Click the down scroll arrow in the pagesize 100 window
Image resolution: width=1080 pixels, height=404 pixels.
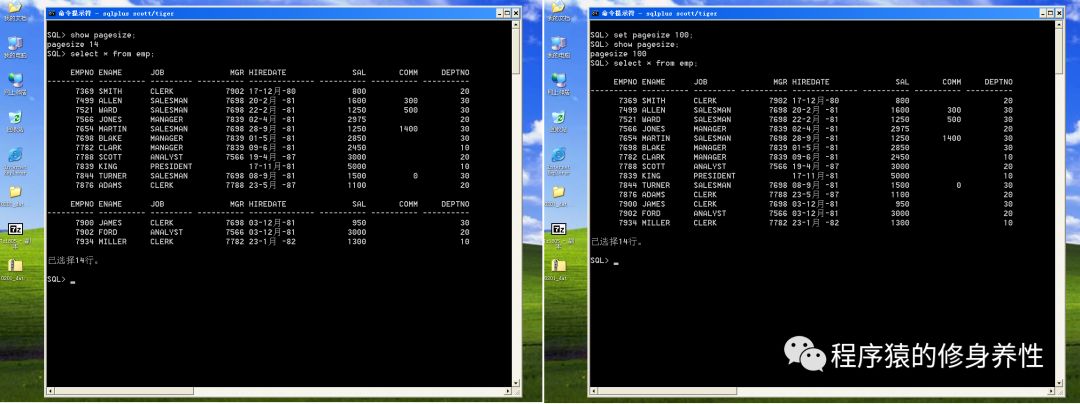click(x=1059, y=383)
